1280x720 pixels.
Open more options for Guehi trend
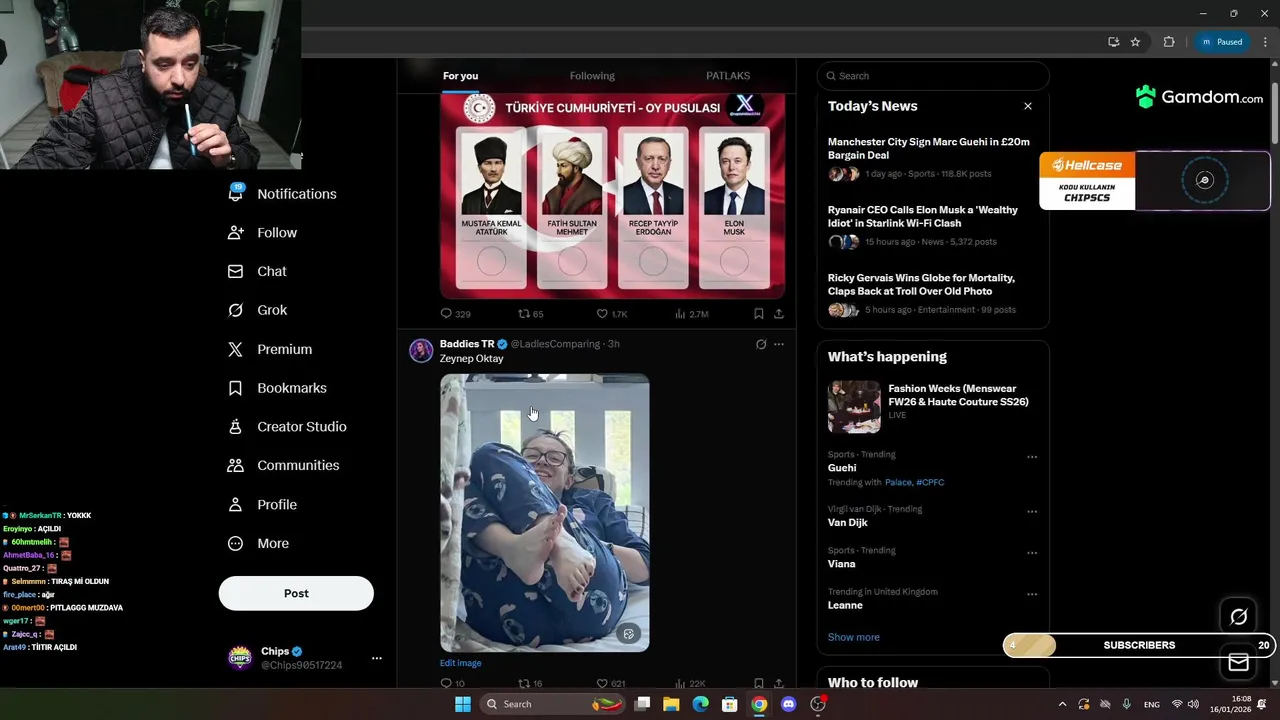pyautogui.click(x=1032, y=457)
